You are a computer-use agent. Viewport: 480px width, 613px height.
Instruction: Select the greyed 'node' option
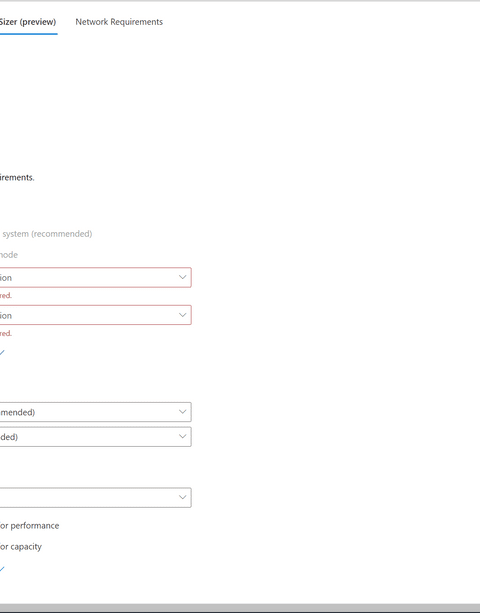9,255
